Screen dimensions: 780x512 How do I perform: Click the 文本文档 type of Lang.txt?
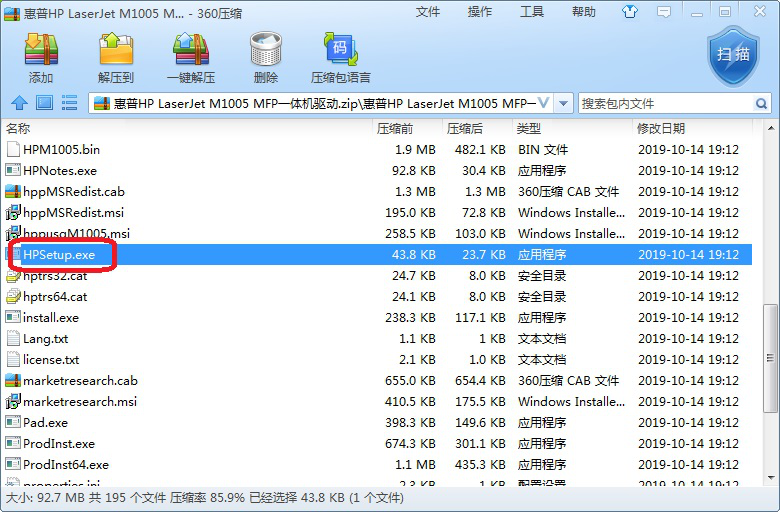[x=542, y=338]
